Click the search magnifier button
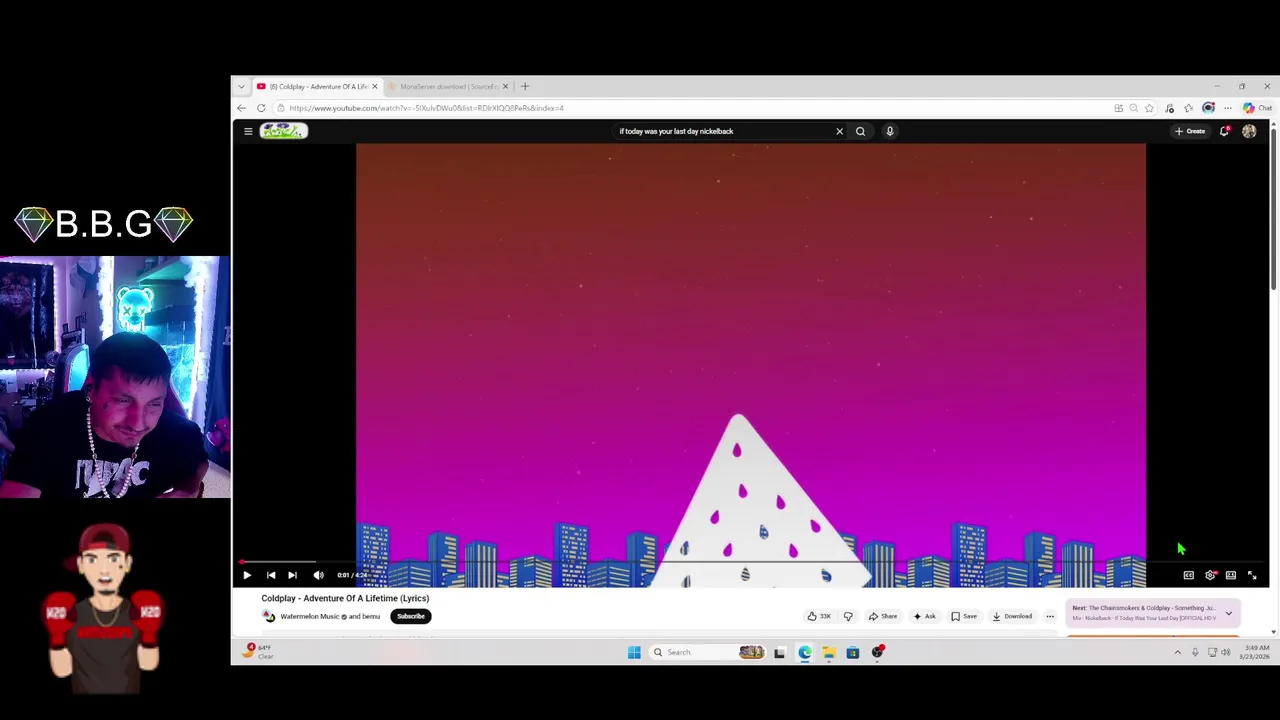This screenshot has height=720, width=1280. tap(860, 131)
